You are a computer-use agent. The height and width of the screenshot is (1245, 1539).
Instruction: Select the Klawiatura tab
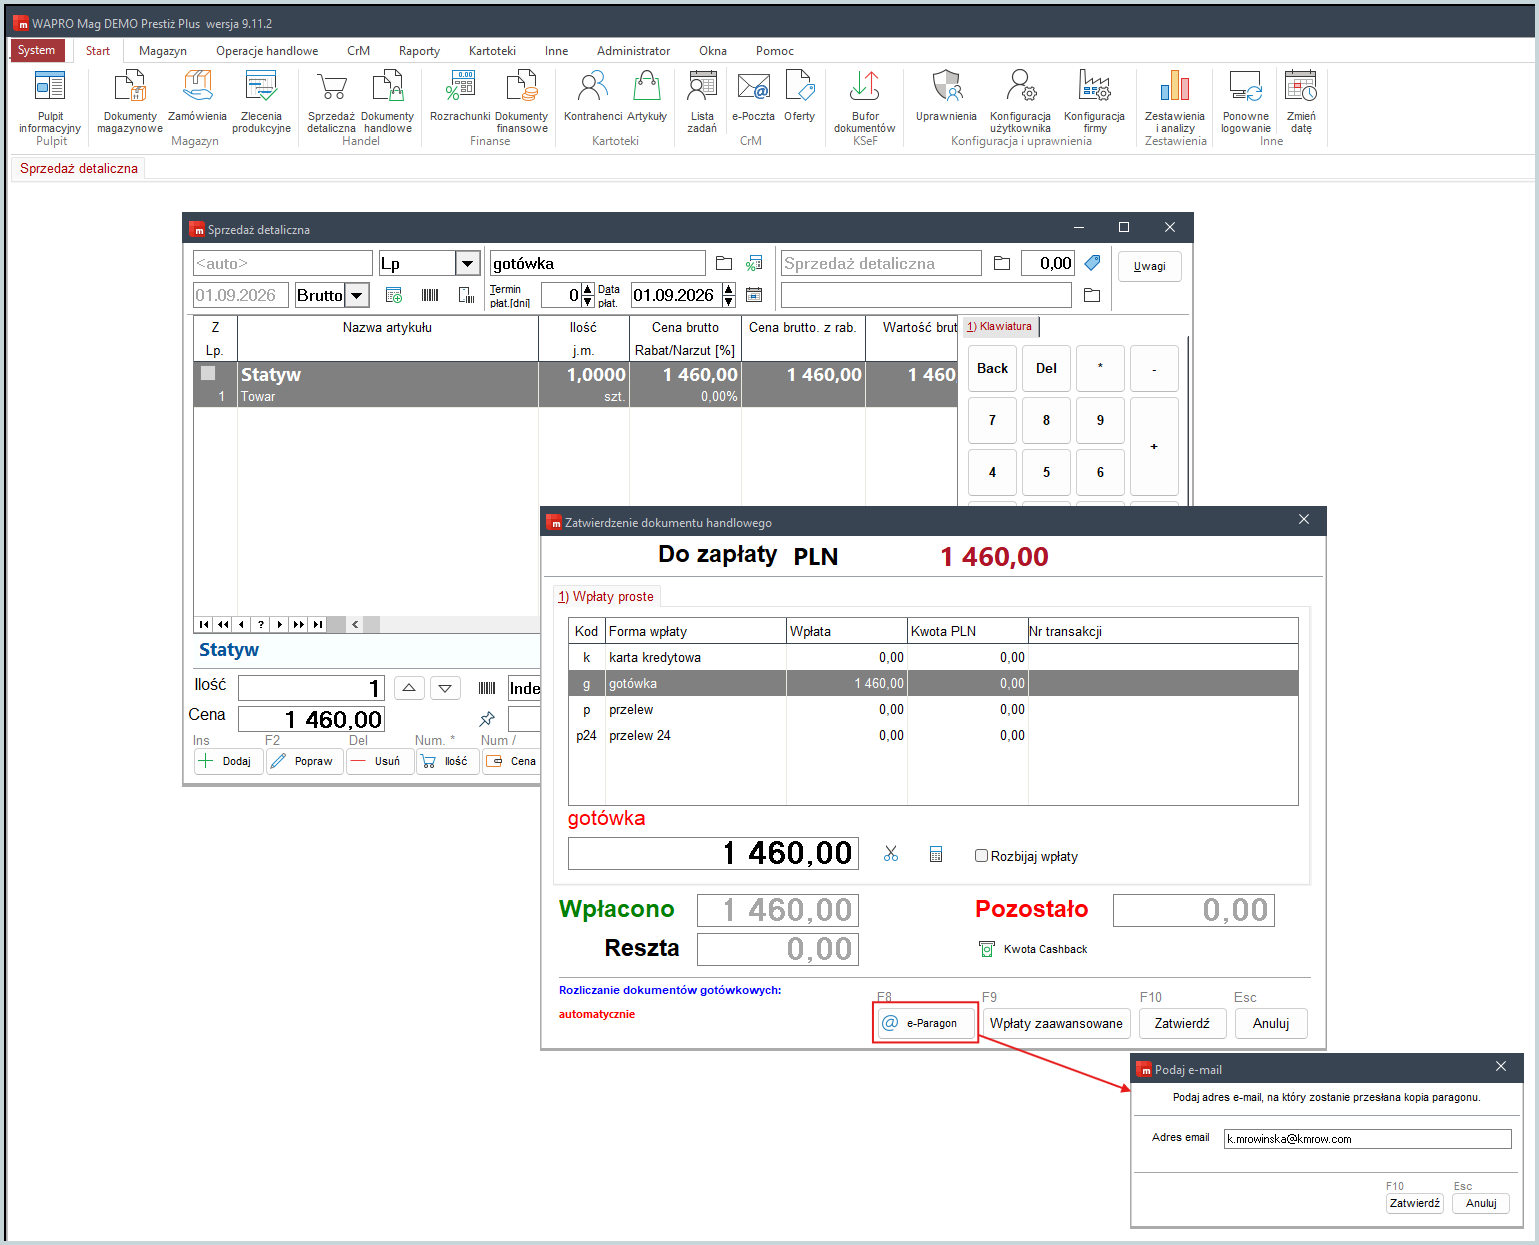(x=999, y=326)
